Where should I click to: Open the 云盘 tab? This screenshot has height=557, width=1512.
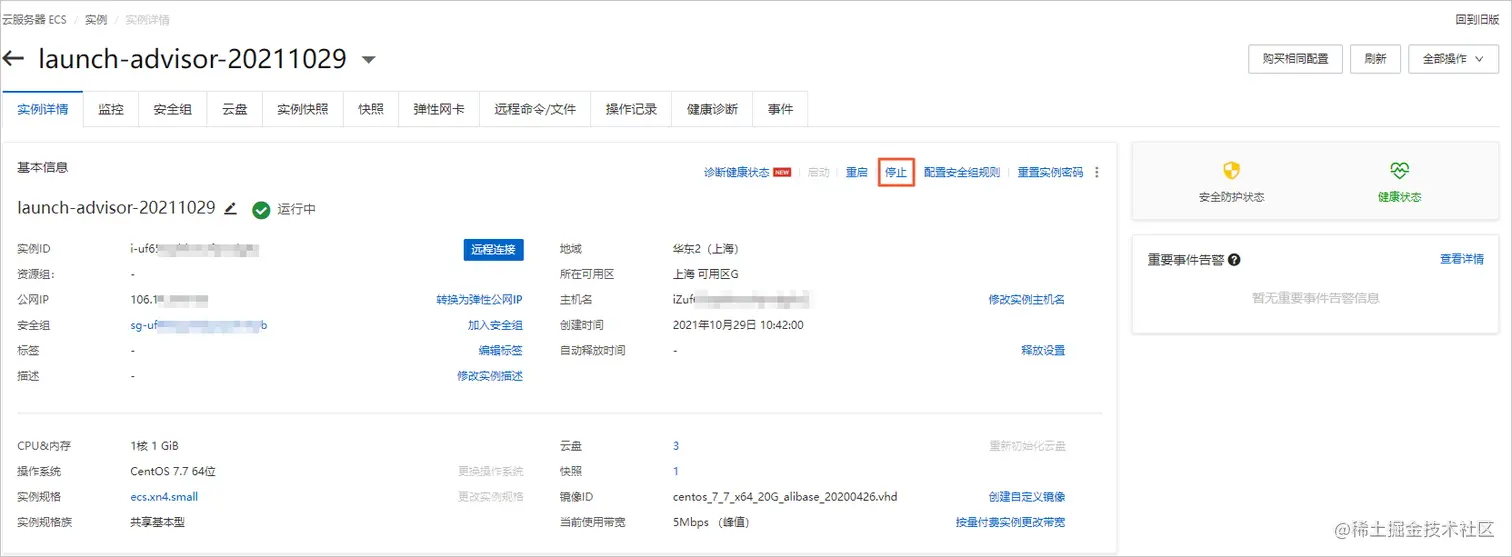click(235, 110)
